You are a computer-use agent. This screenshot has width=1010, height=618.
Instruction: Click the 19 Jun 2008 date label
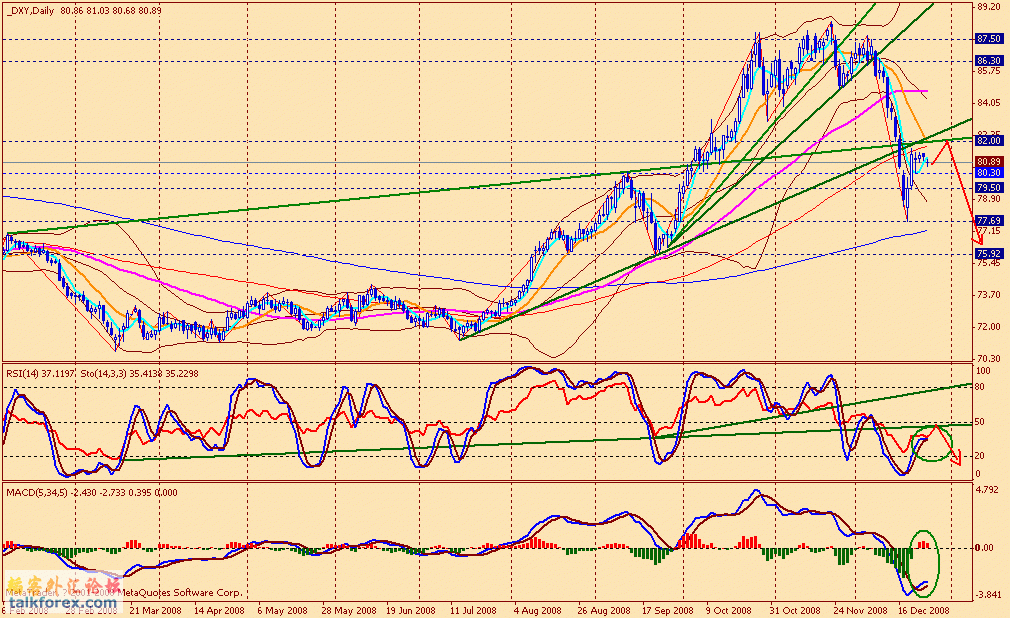pos(411,610)
